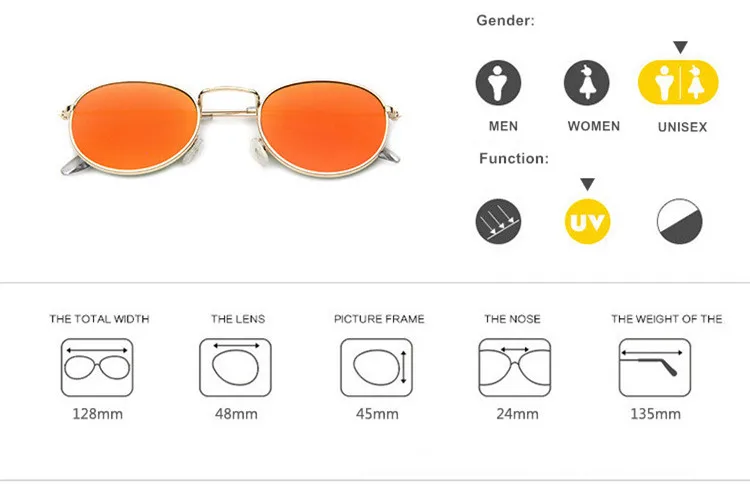The width and height of the screenshot is (750, 489).
Task: Click the gold double nose bridge
Action: click(229, 102)
